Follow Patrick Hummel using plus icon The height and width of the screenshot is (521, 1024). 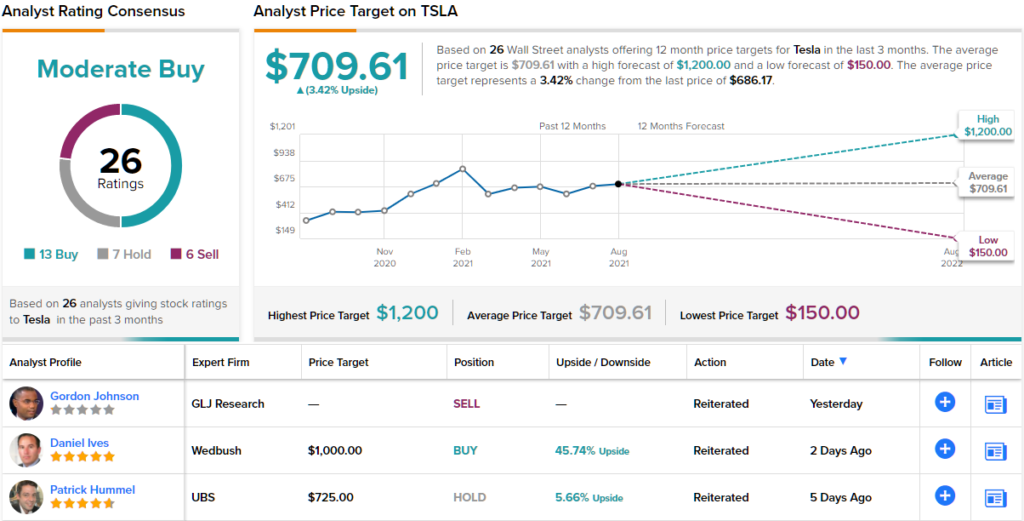(x=944, y=496)
